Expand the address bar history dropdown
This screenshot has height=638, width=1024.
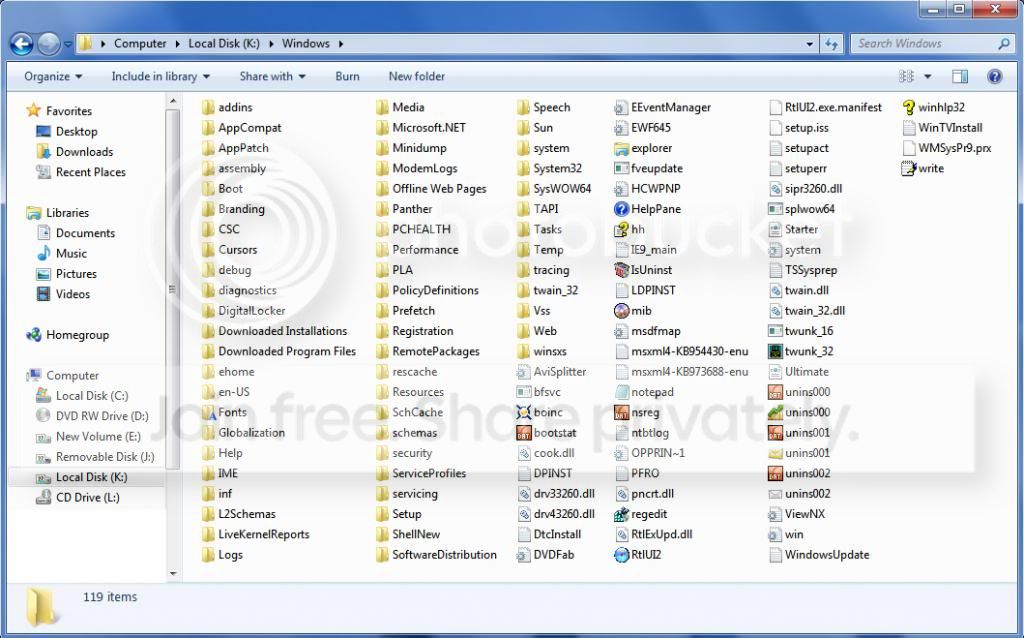(809, 44)
